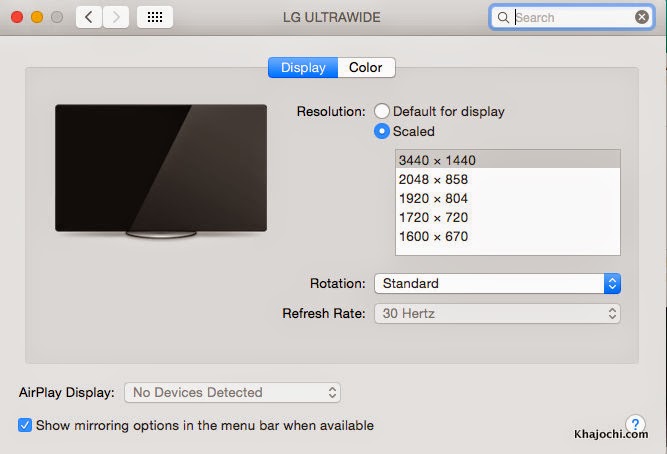Click the yellow minimize window button
The image size is (667, 454).
tap(37, 17)
